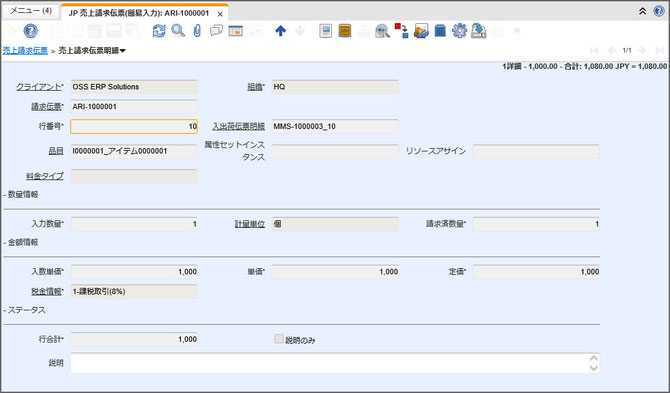Open the Active Workflows icon
The height and width of the screenshot is (393, 670).
pos(401,31)
